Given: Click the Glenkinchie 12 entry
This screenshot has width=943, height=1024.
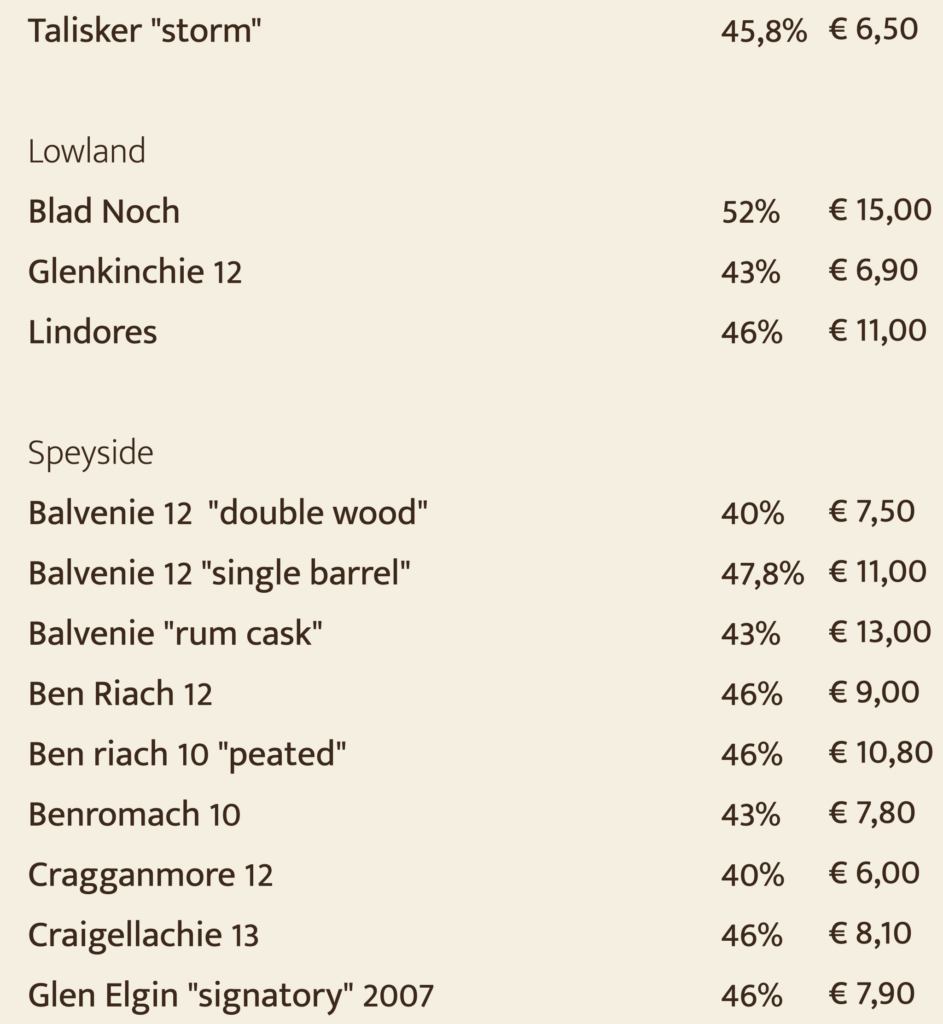Looking at the screenshot, I should (135, 271).
